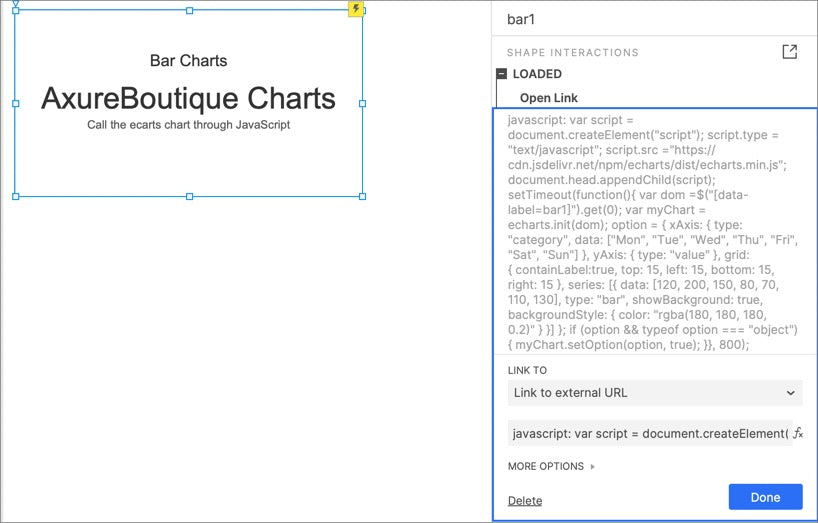
Task: Click the LINK TO label
Action: pyautogui.click(x=527, y=370)
